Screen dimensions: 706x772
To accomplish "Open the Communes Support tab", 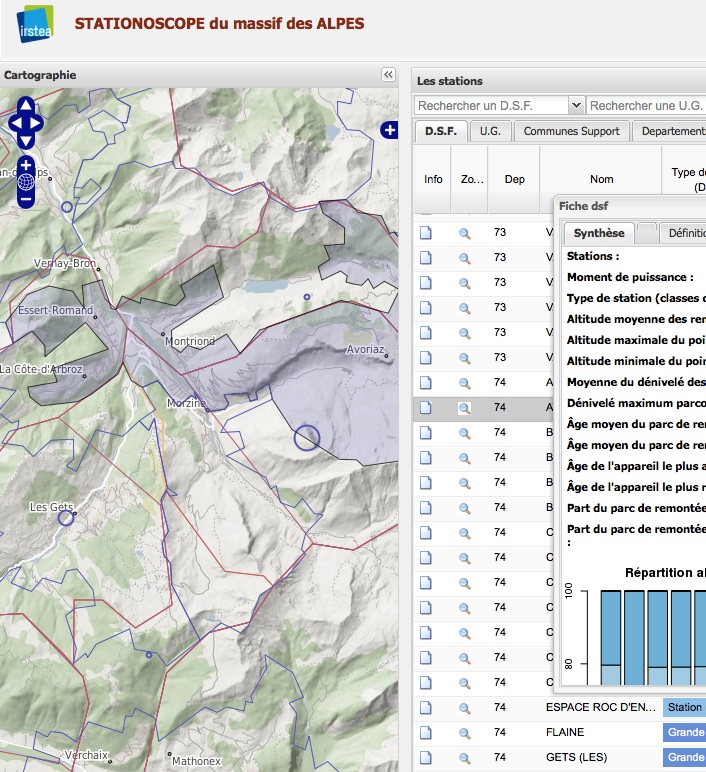I will (x=572, y=131).
